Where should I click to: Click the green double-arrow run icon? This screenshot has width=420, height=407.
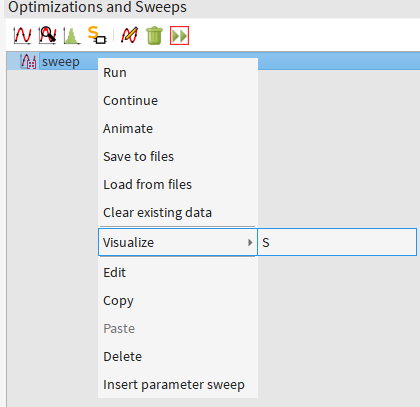pos(179,35)
